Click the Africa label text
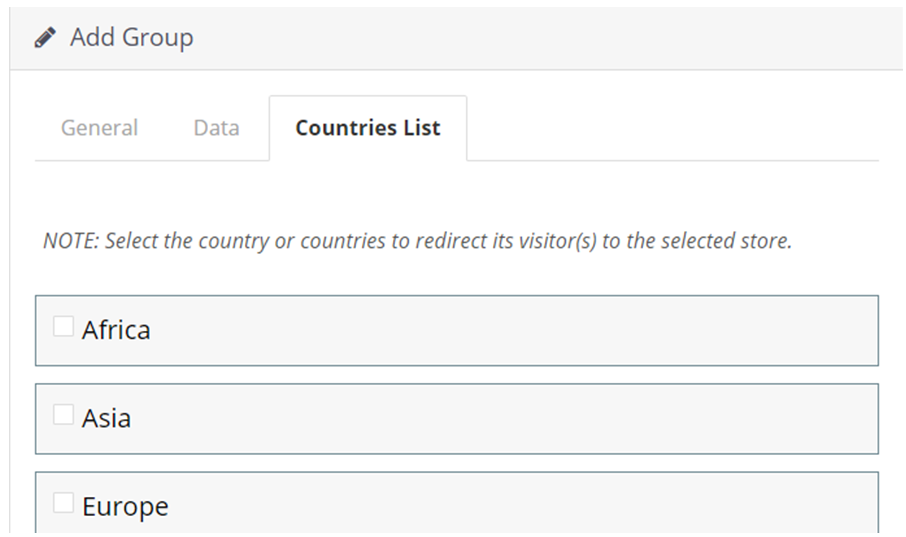This screenshot has width=906, height=537. pos(116,330)
